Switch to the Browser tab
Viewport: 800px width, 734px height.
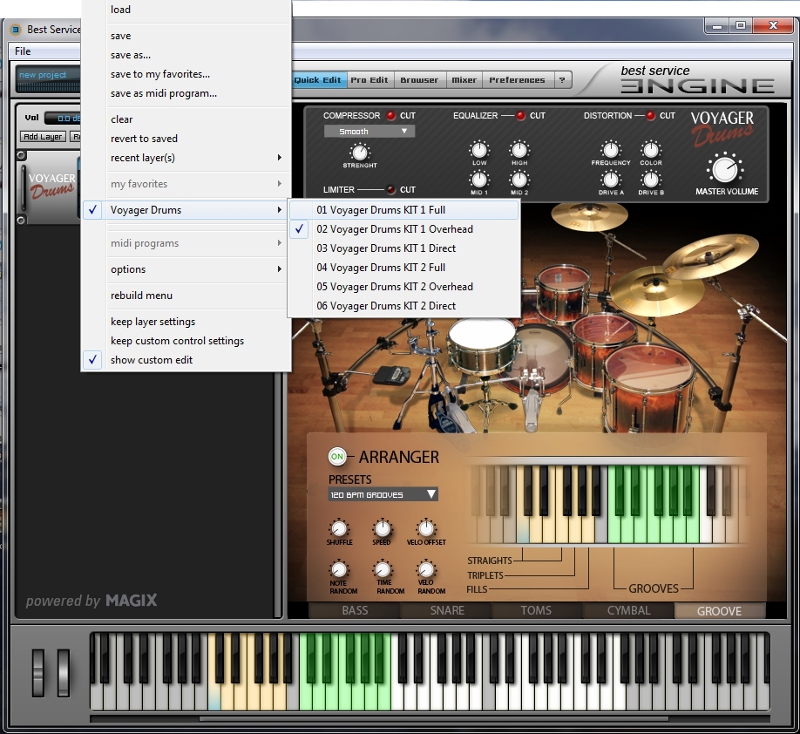[419, 80]
